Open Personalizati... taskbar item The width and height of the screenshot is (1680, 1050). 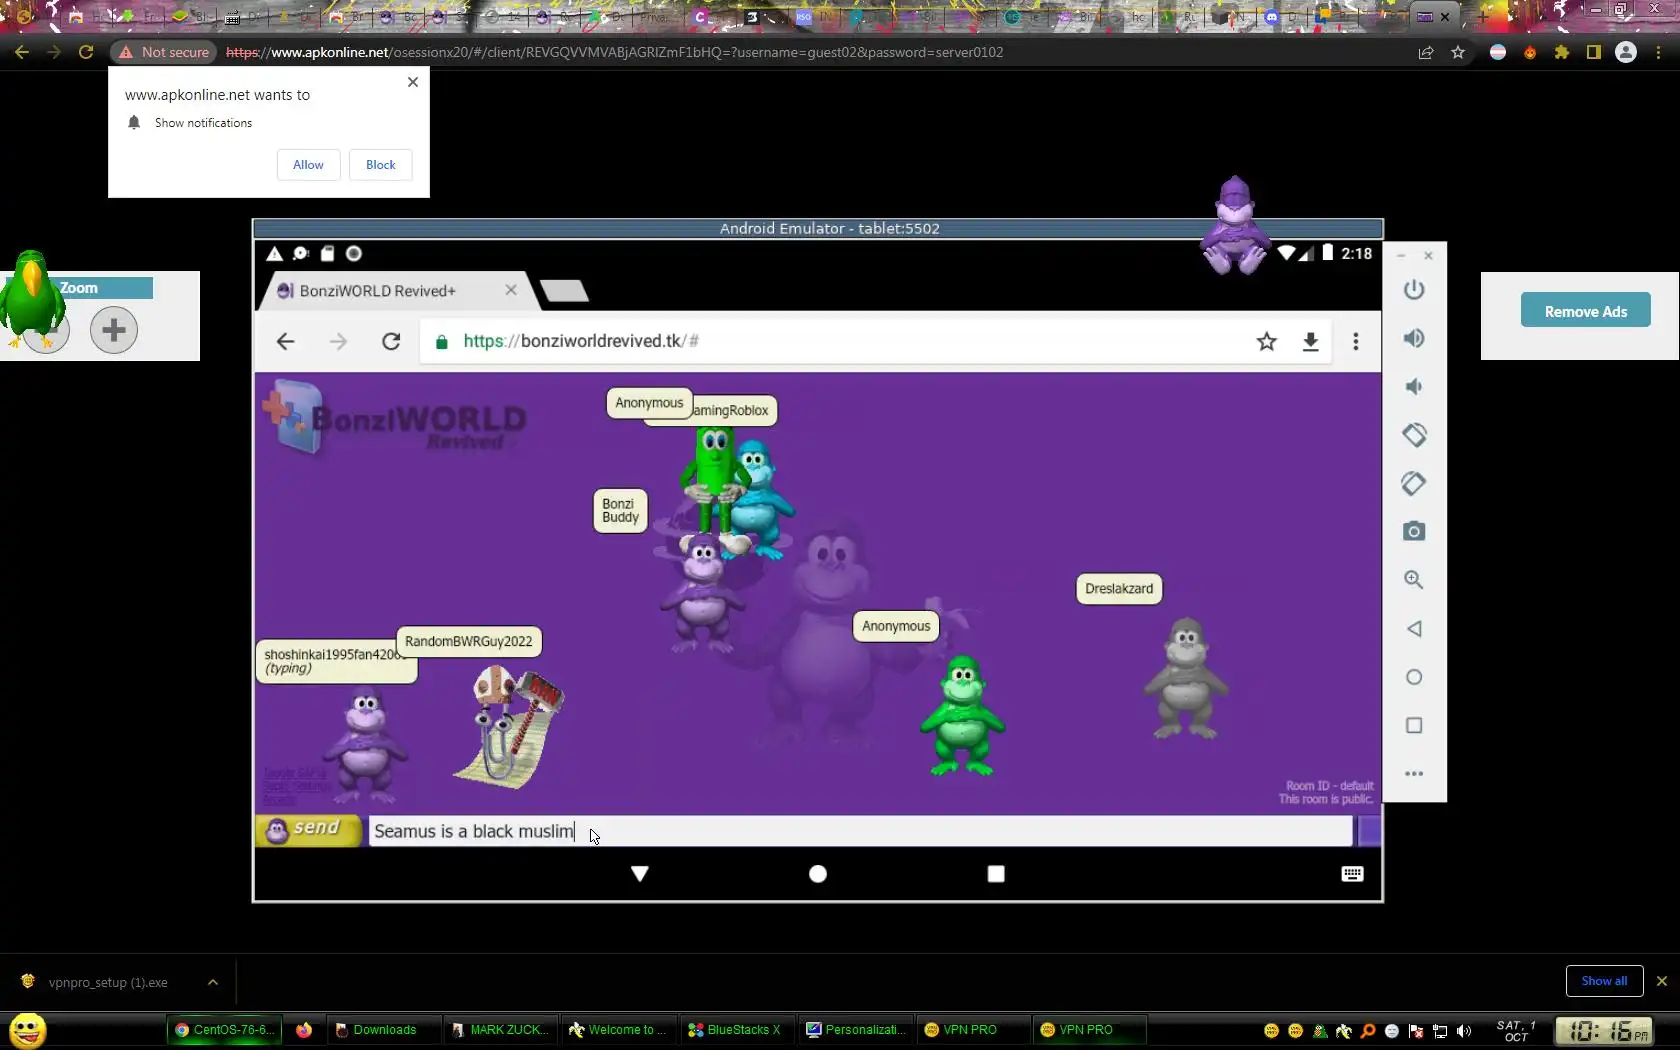[x=856, y=1030]
